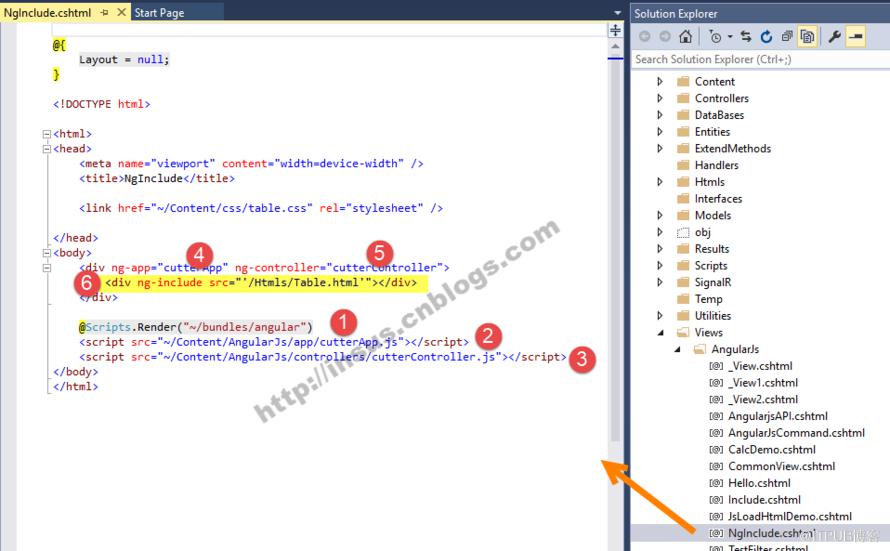Expand the Controllers folder
Image resolution: width=890 pixels, height=551 pixels.
[660, 98]
